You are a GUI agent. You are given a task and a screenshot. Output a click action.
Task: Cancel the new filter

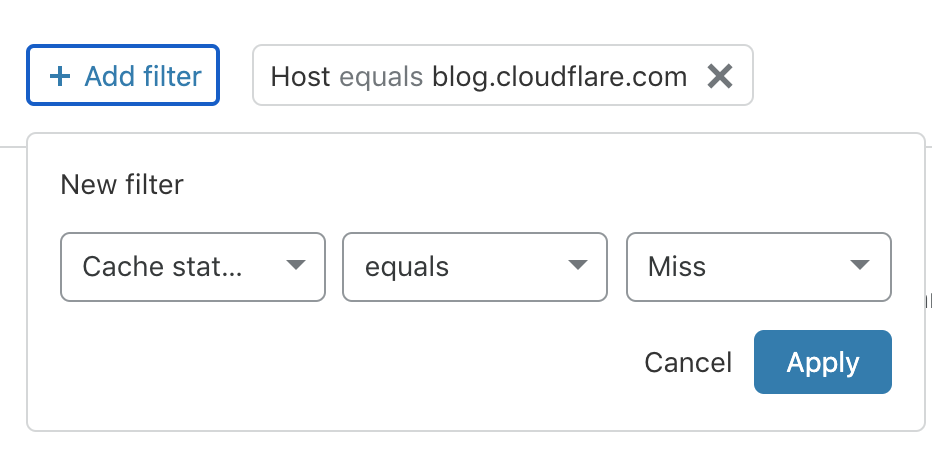[688, 362]
